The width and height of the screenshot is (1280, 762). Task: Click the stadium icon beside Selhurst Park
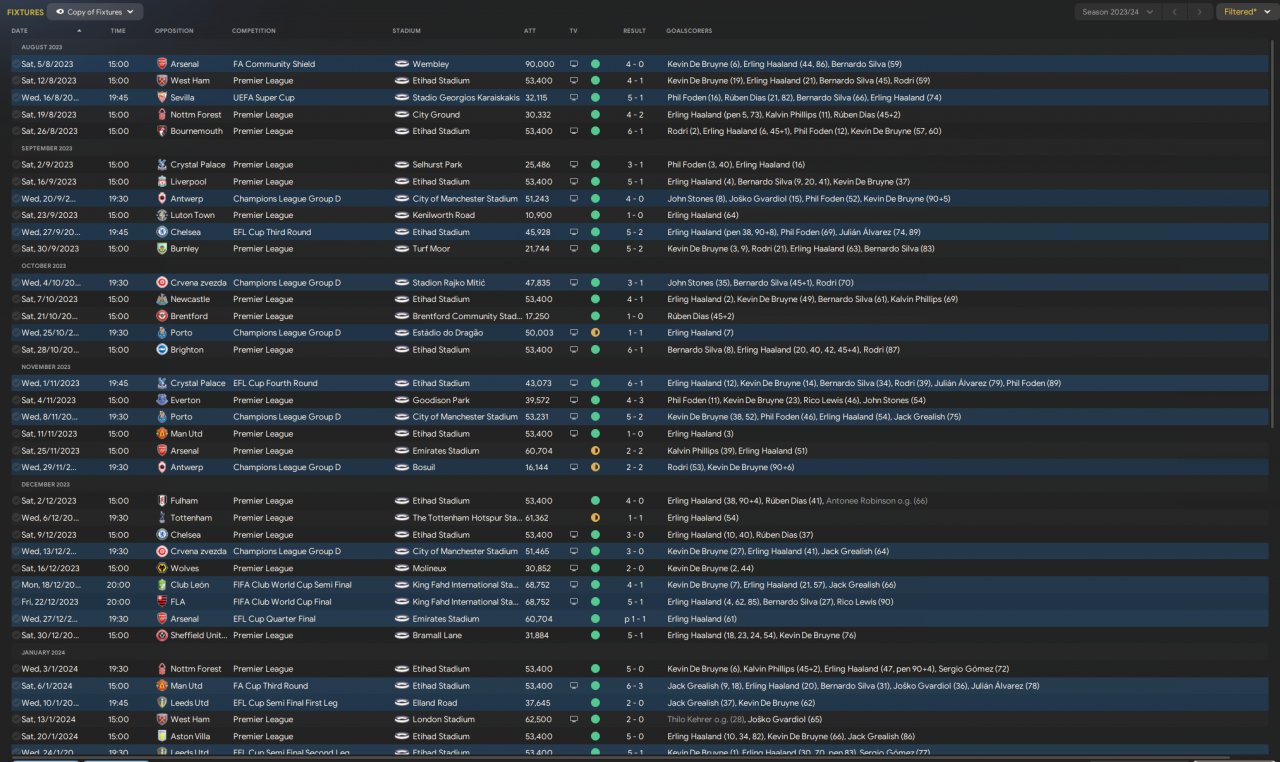coord(402,165)
